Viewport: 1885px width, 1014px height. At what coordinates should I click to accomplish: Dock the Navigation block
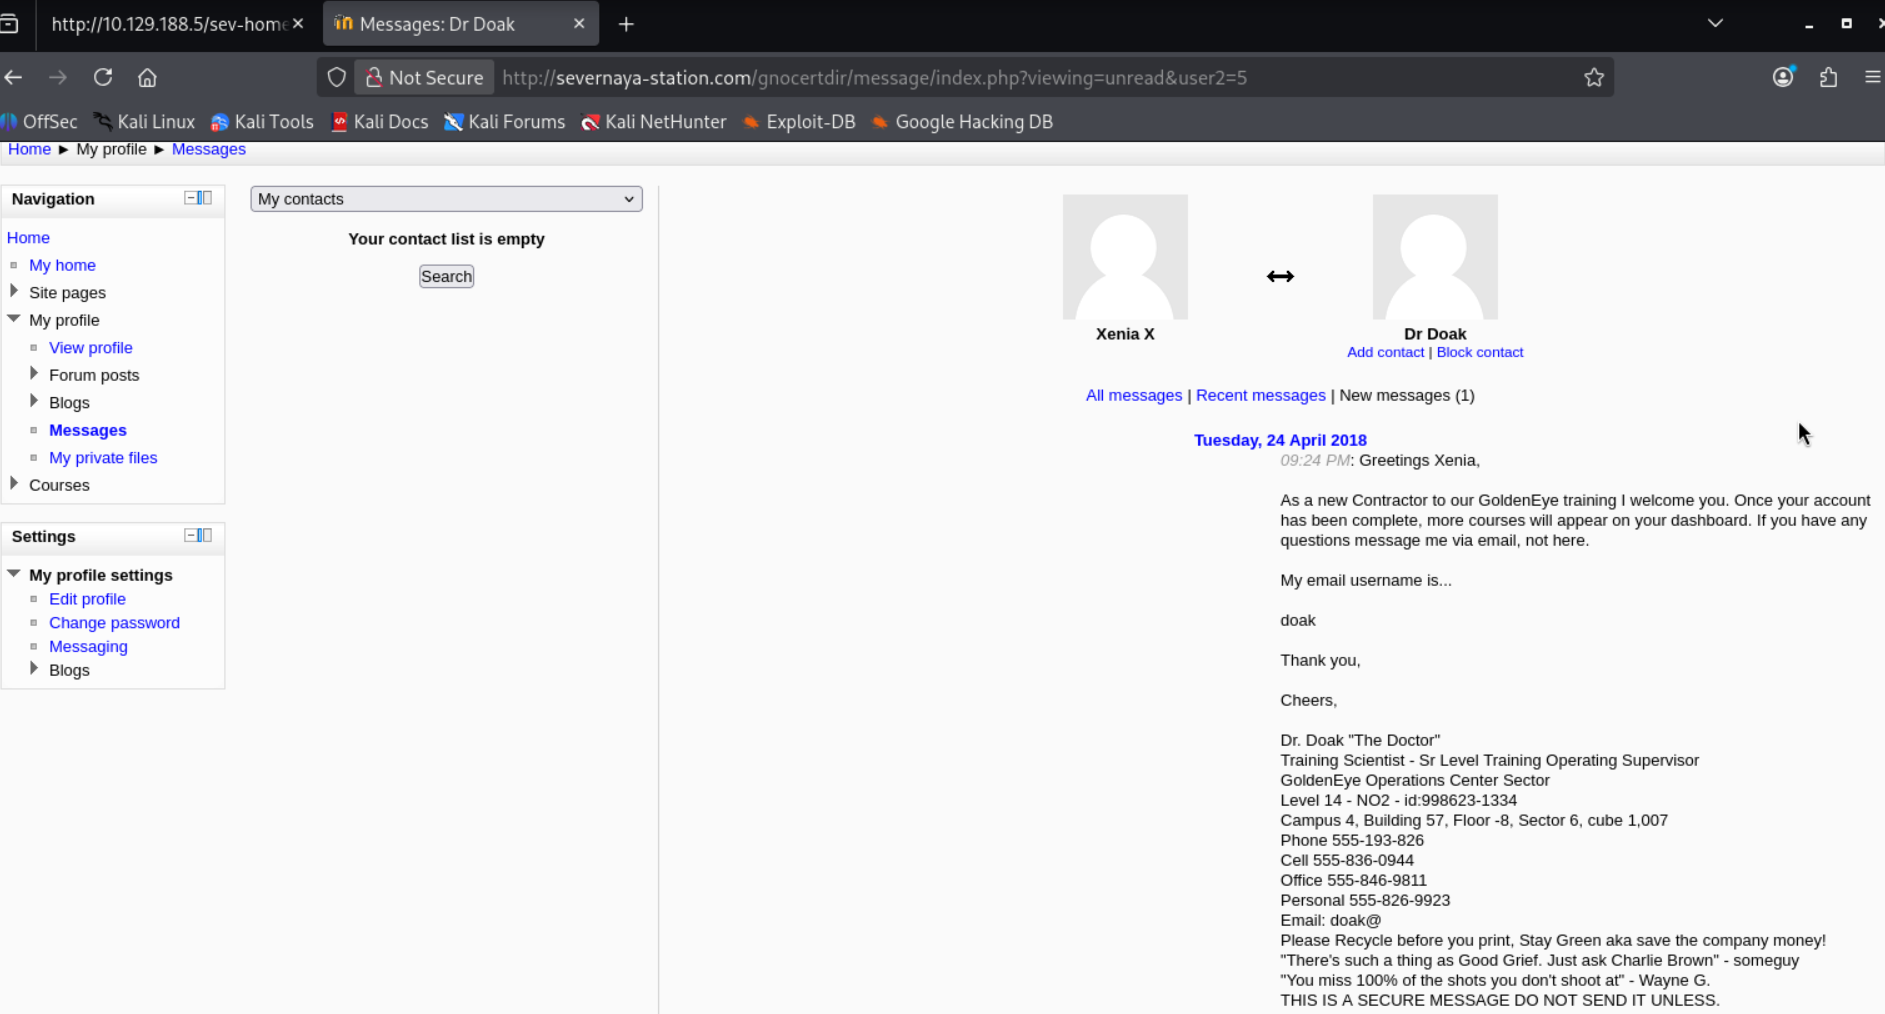205,198
